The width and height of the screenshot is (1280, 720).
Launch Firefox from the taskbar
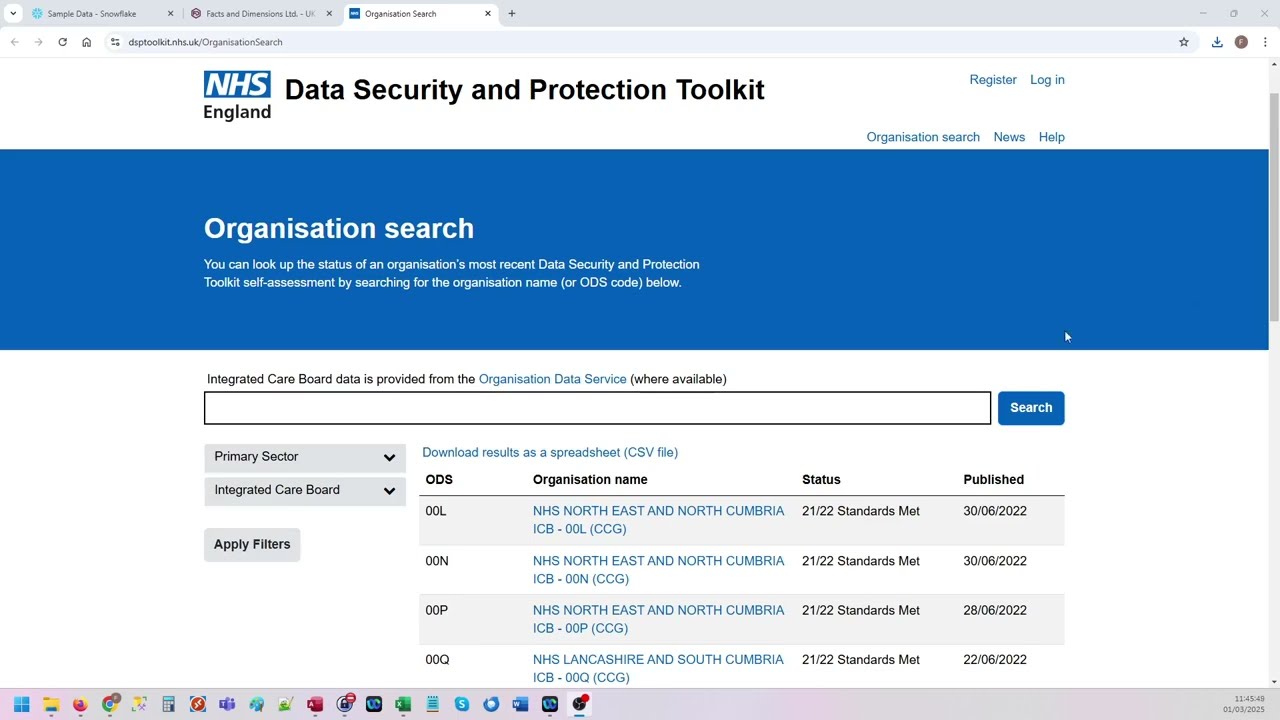(x=80, y=704)
